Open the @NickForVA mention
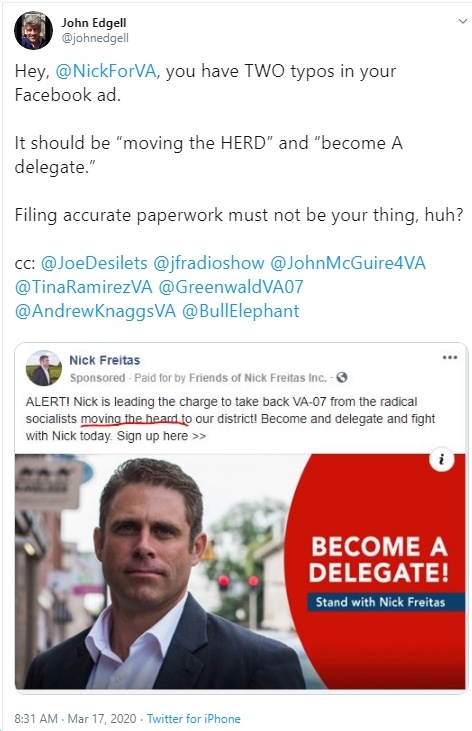The height and width of the screenshot is (731, 472). (x=106, y=71)
